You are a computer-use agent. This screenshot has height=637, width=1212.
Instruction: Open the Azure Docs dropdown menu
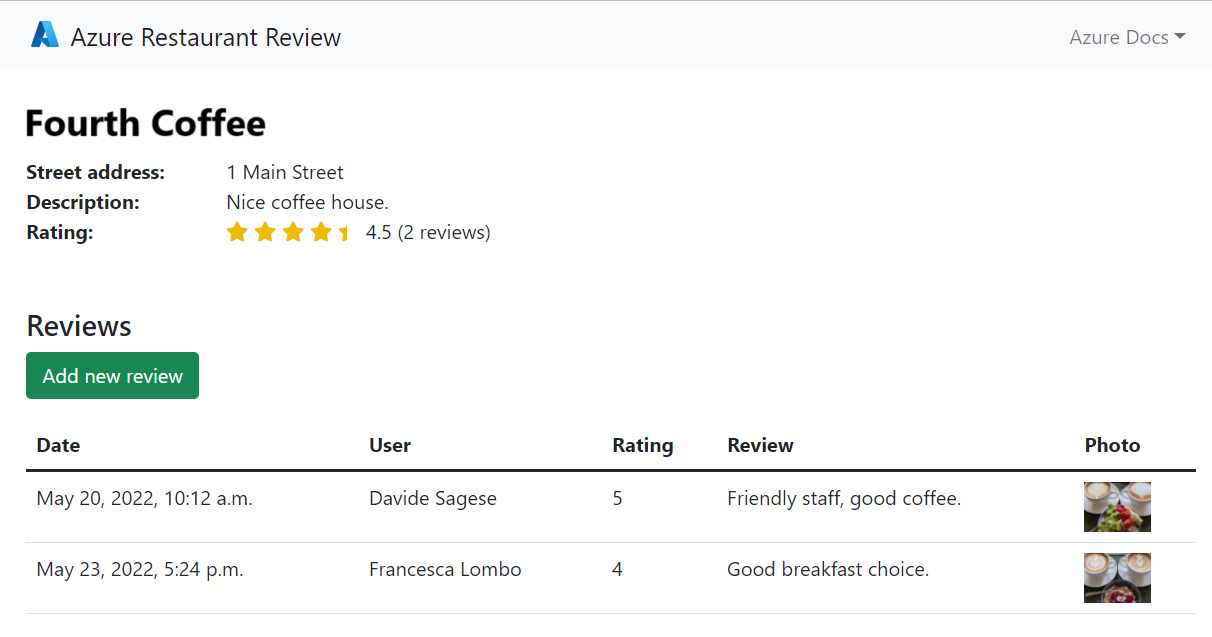pyautogui.click(x=1126, y=37)
